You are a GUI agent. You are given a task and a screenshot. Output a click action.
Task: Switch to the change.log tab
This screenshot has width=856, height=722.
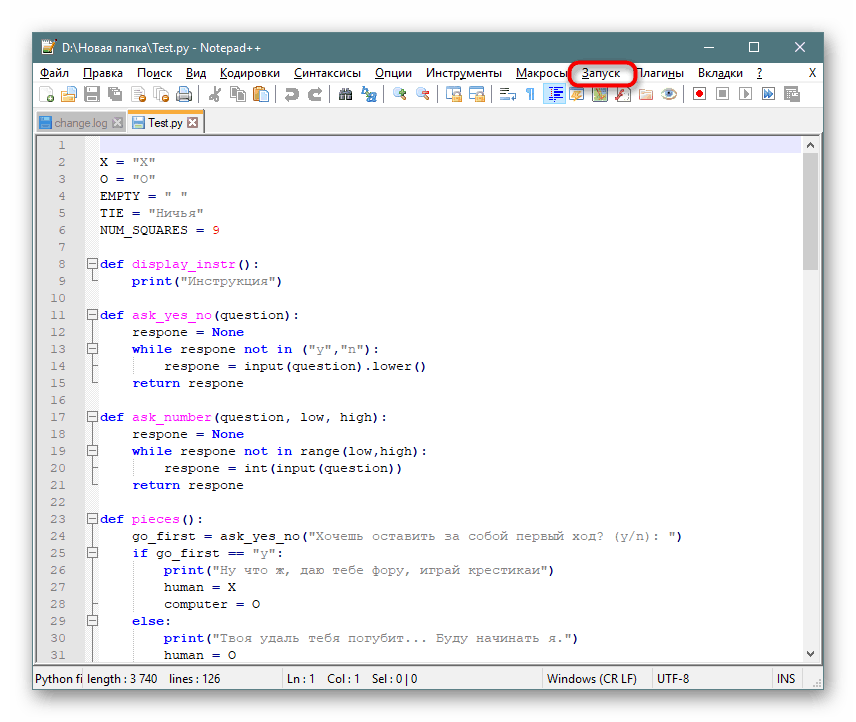[x=80, y=123]
